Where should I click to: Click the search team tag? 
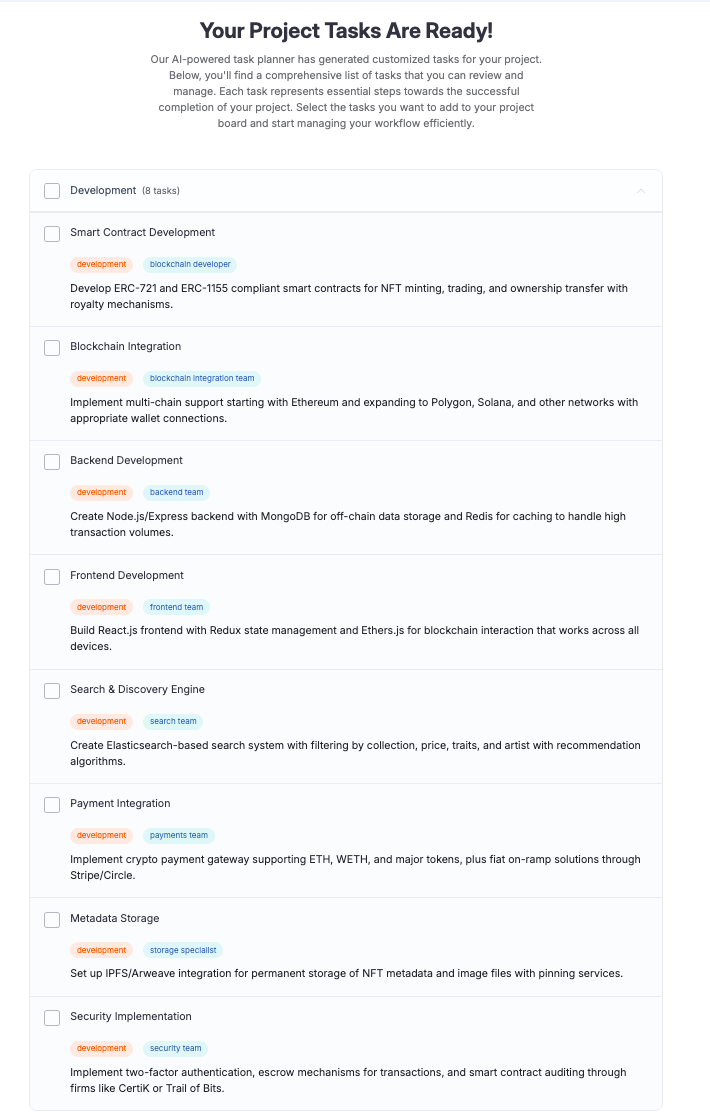(x=173, y=721)
